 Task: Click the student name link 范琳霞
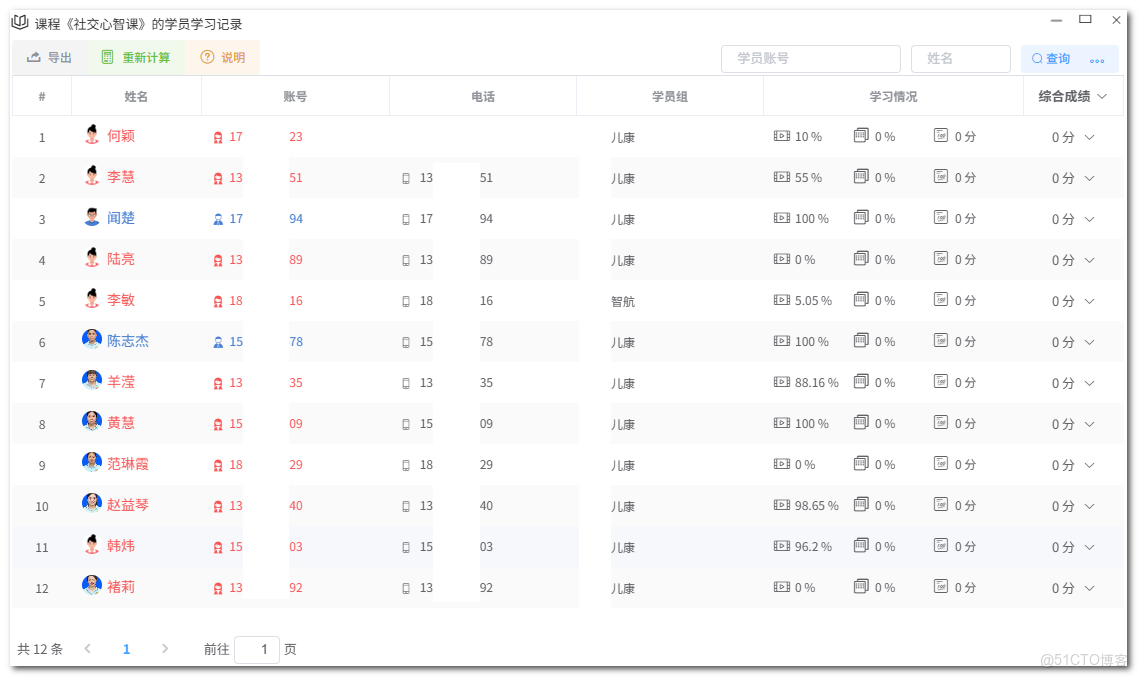point(128,465)
